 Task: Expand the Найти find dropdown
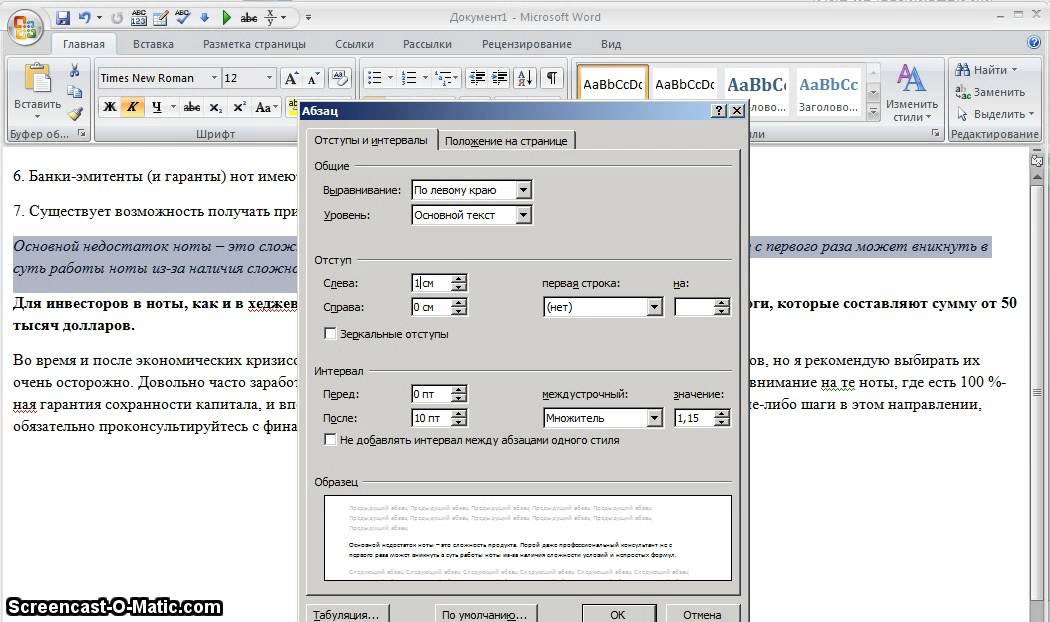tap(1014, 70)
